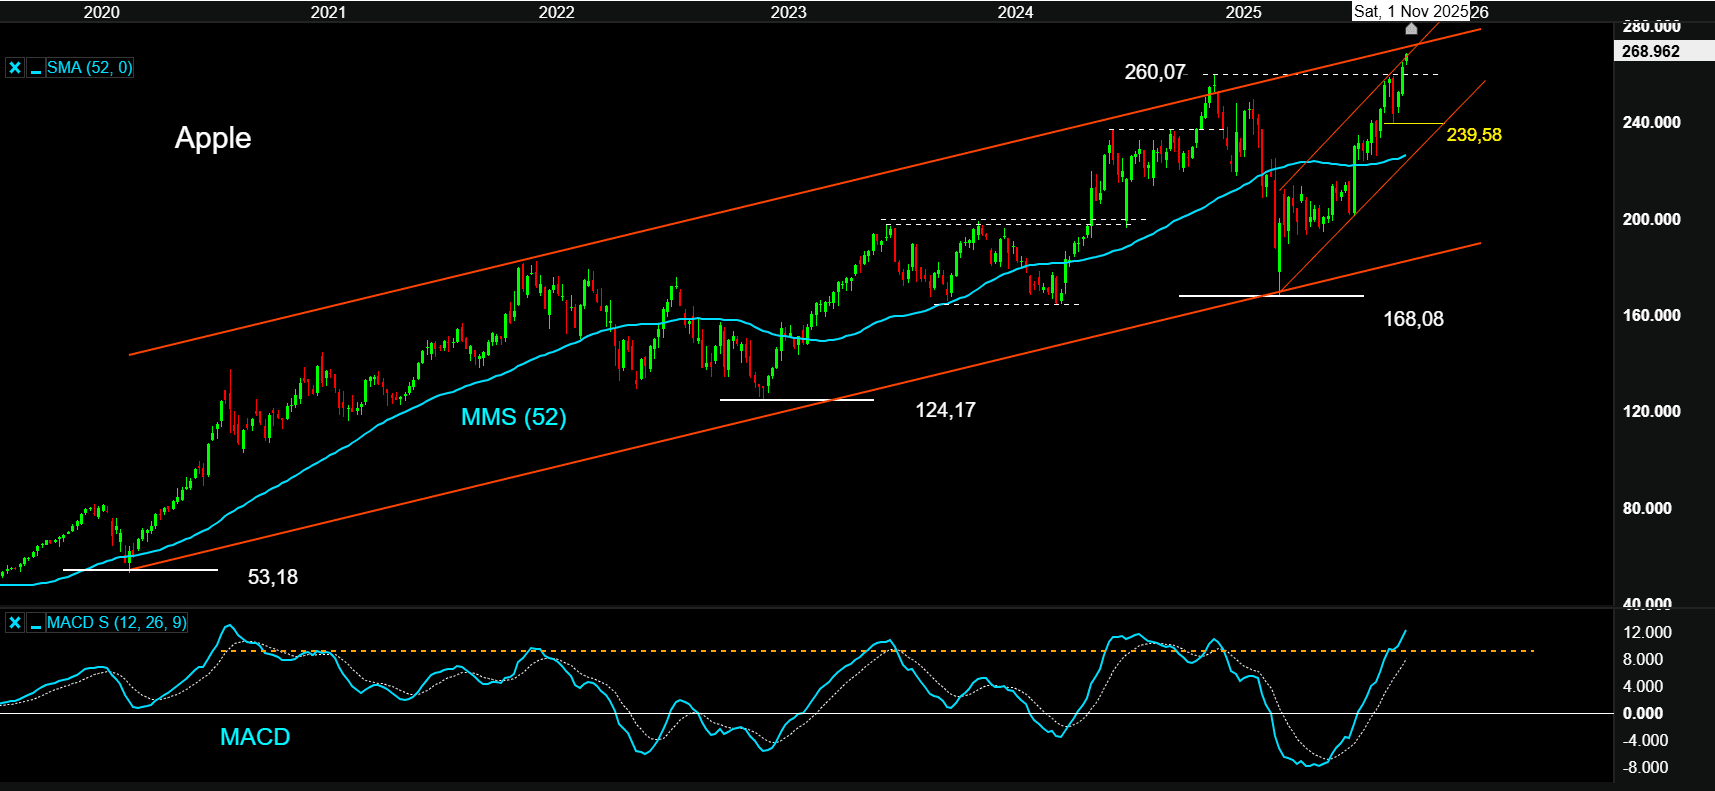Click the gray date marker below the date label
This screenshot has width=1715, height=791.
tap(1411, 28)
